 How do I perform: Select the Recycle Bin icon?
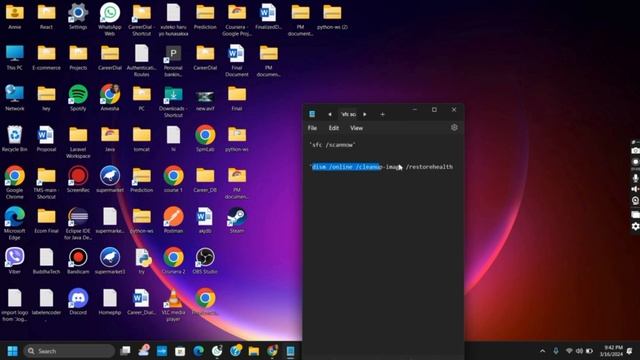(15, 139)
